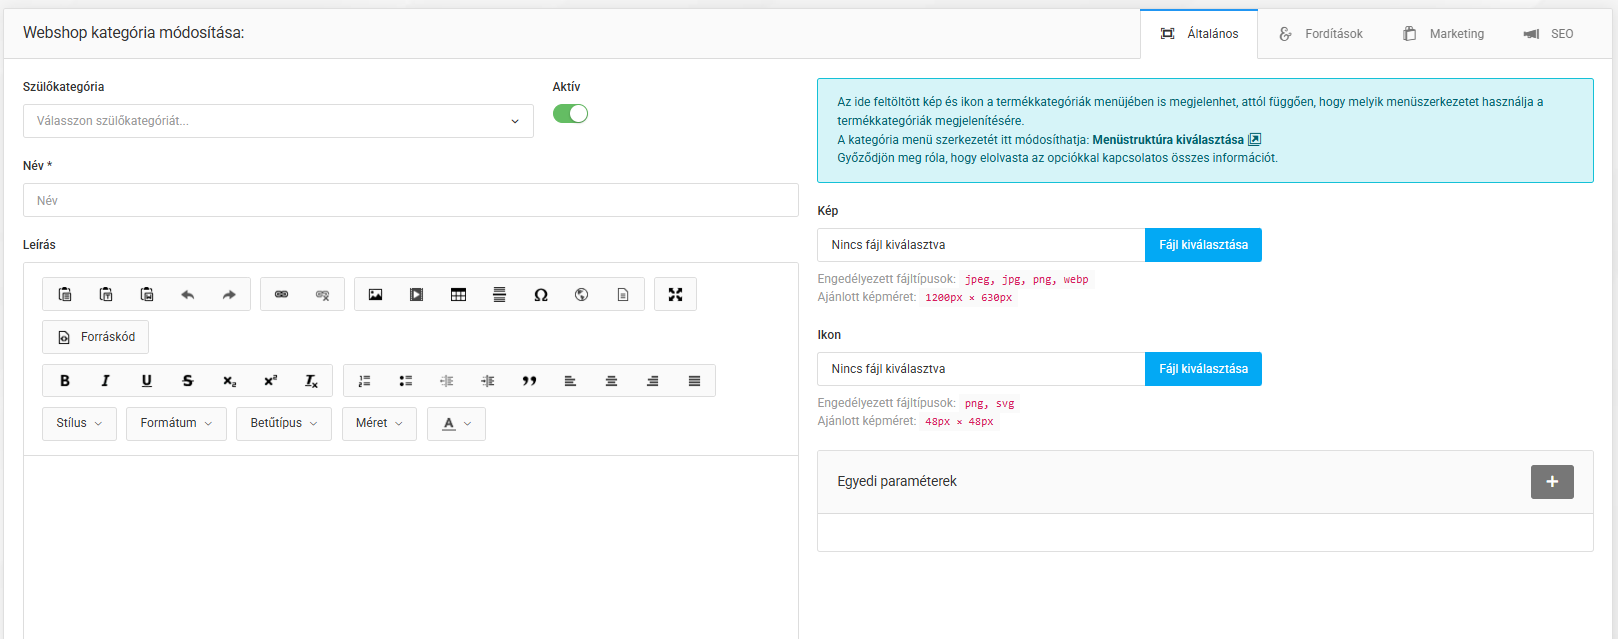Toggle underline formatting
The height and width of the screenshot is (639, 1618).
click(147, 381)
